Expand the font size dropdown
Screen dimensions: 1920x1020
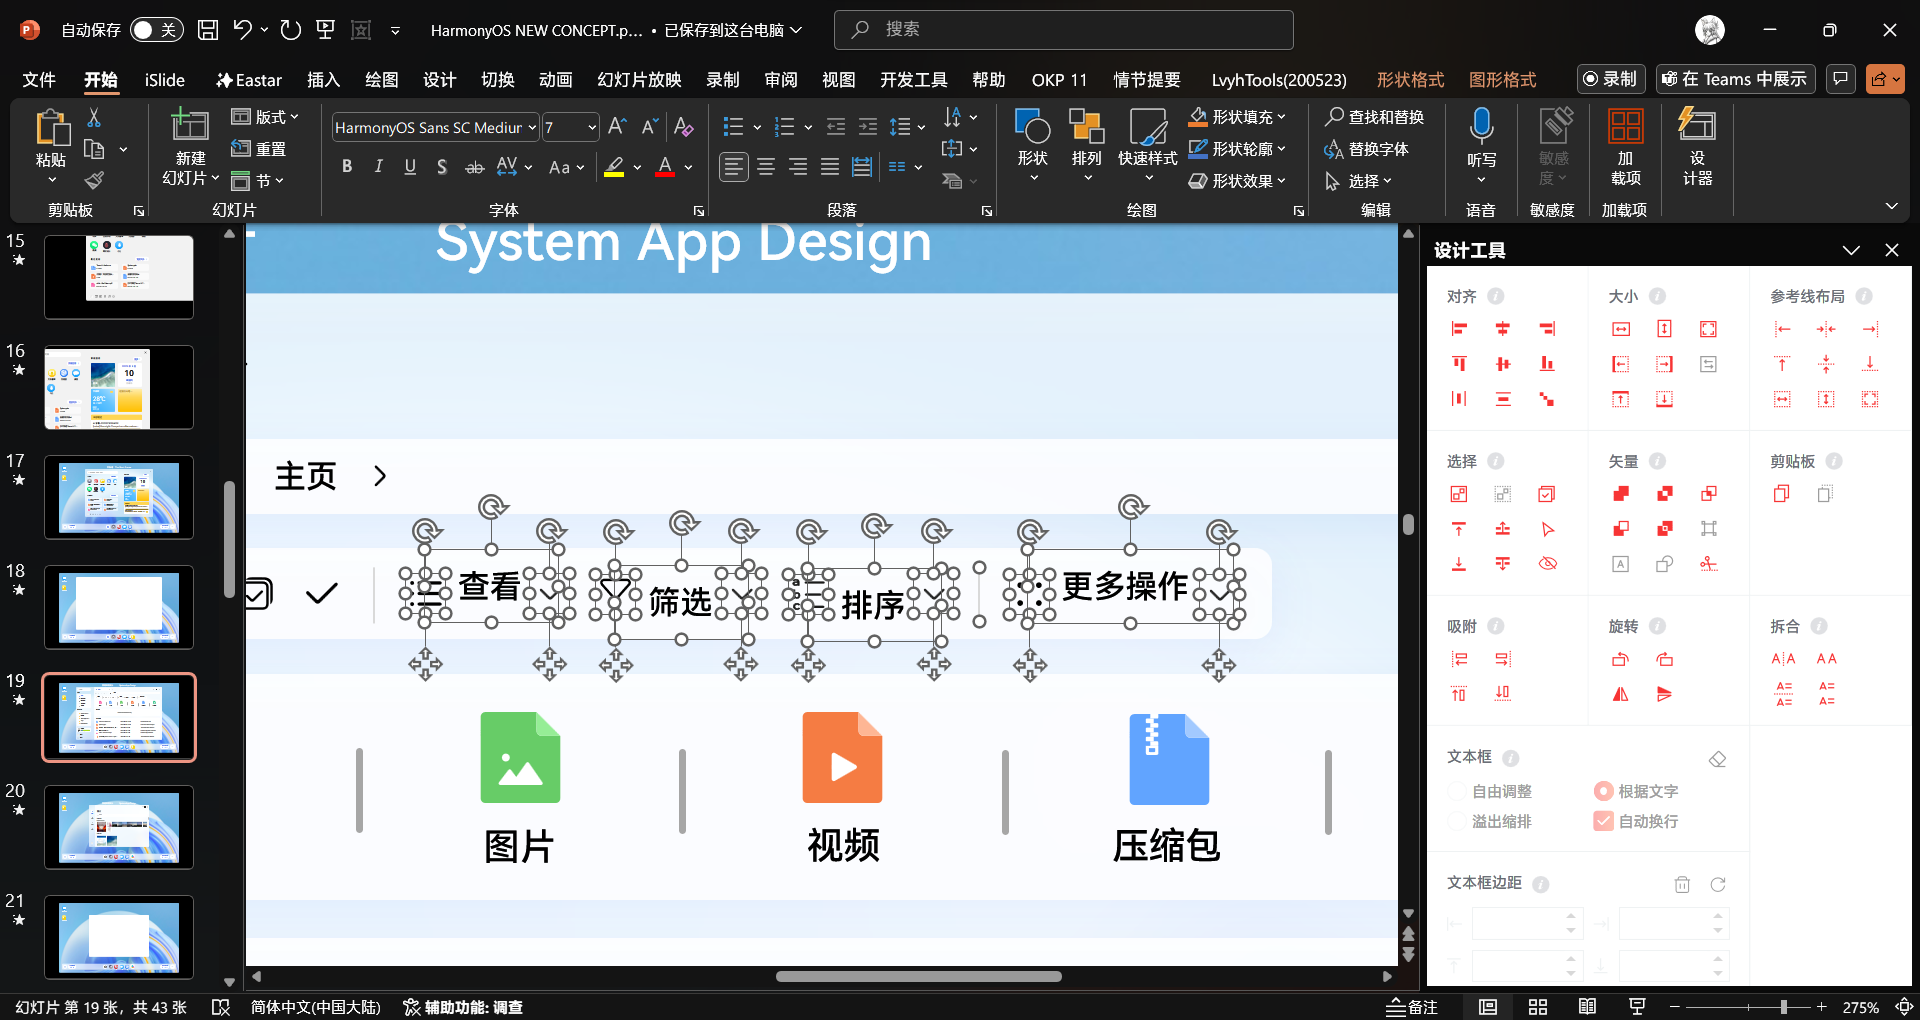(x=592, y=128)
